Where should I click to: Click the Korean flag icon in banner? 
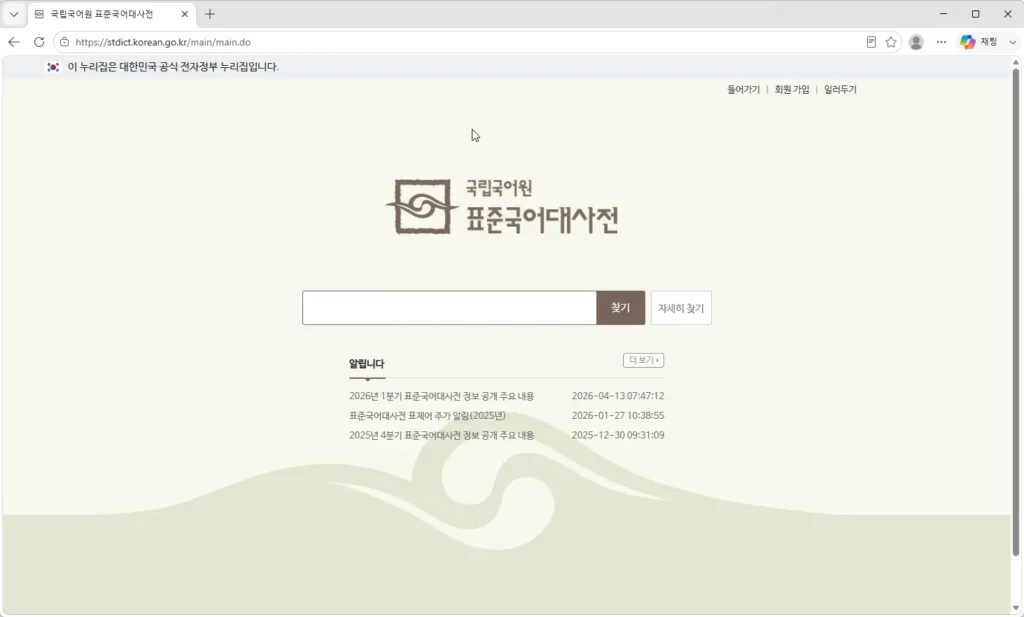tap(53, 67)
